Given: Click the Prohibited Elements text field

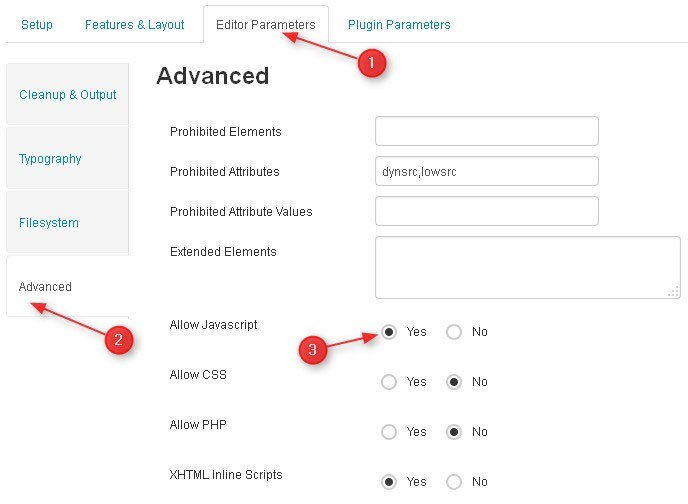Looking at the screenshot, I should pos(487,131).
